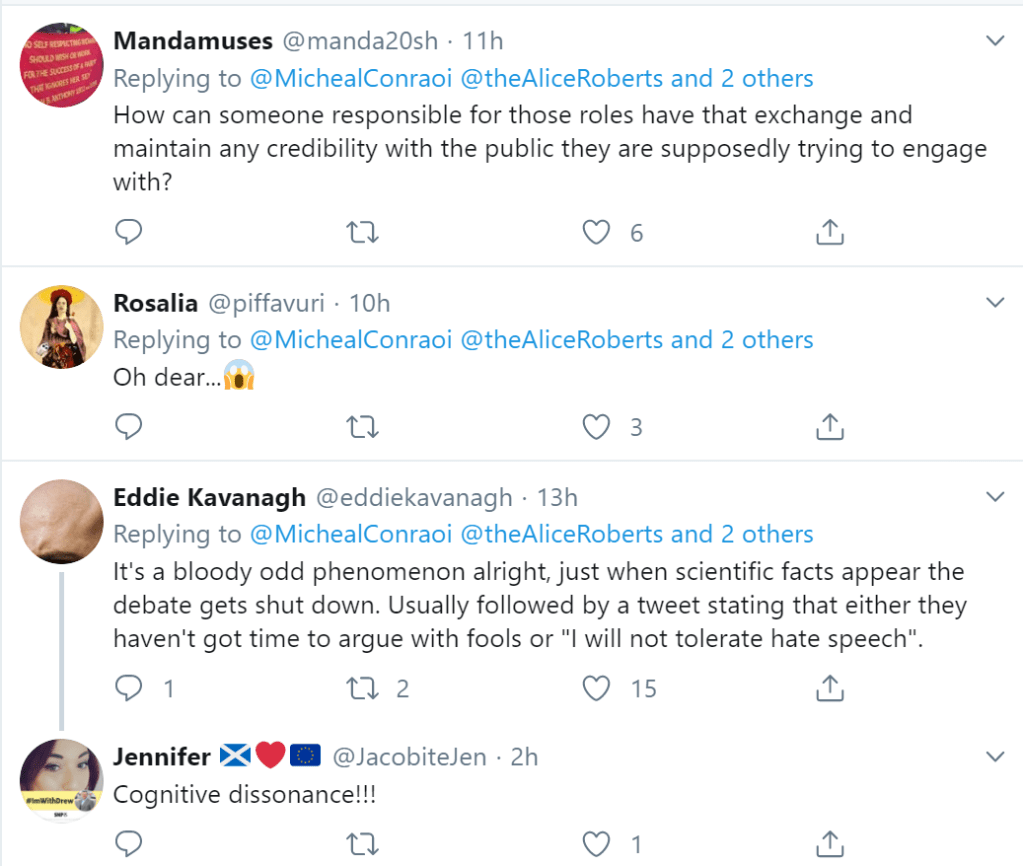Expand the options chevron on Rosalia's tweet

pos(995,302)
